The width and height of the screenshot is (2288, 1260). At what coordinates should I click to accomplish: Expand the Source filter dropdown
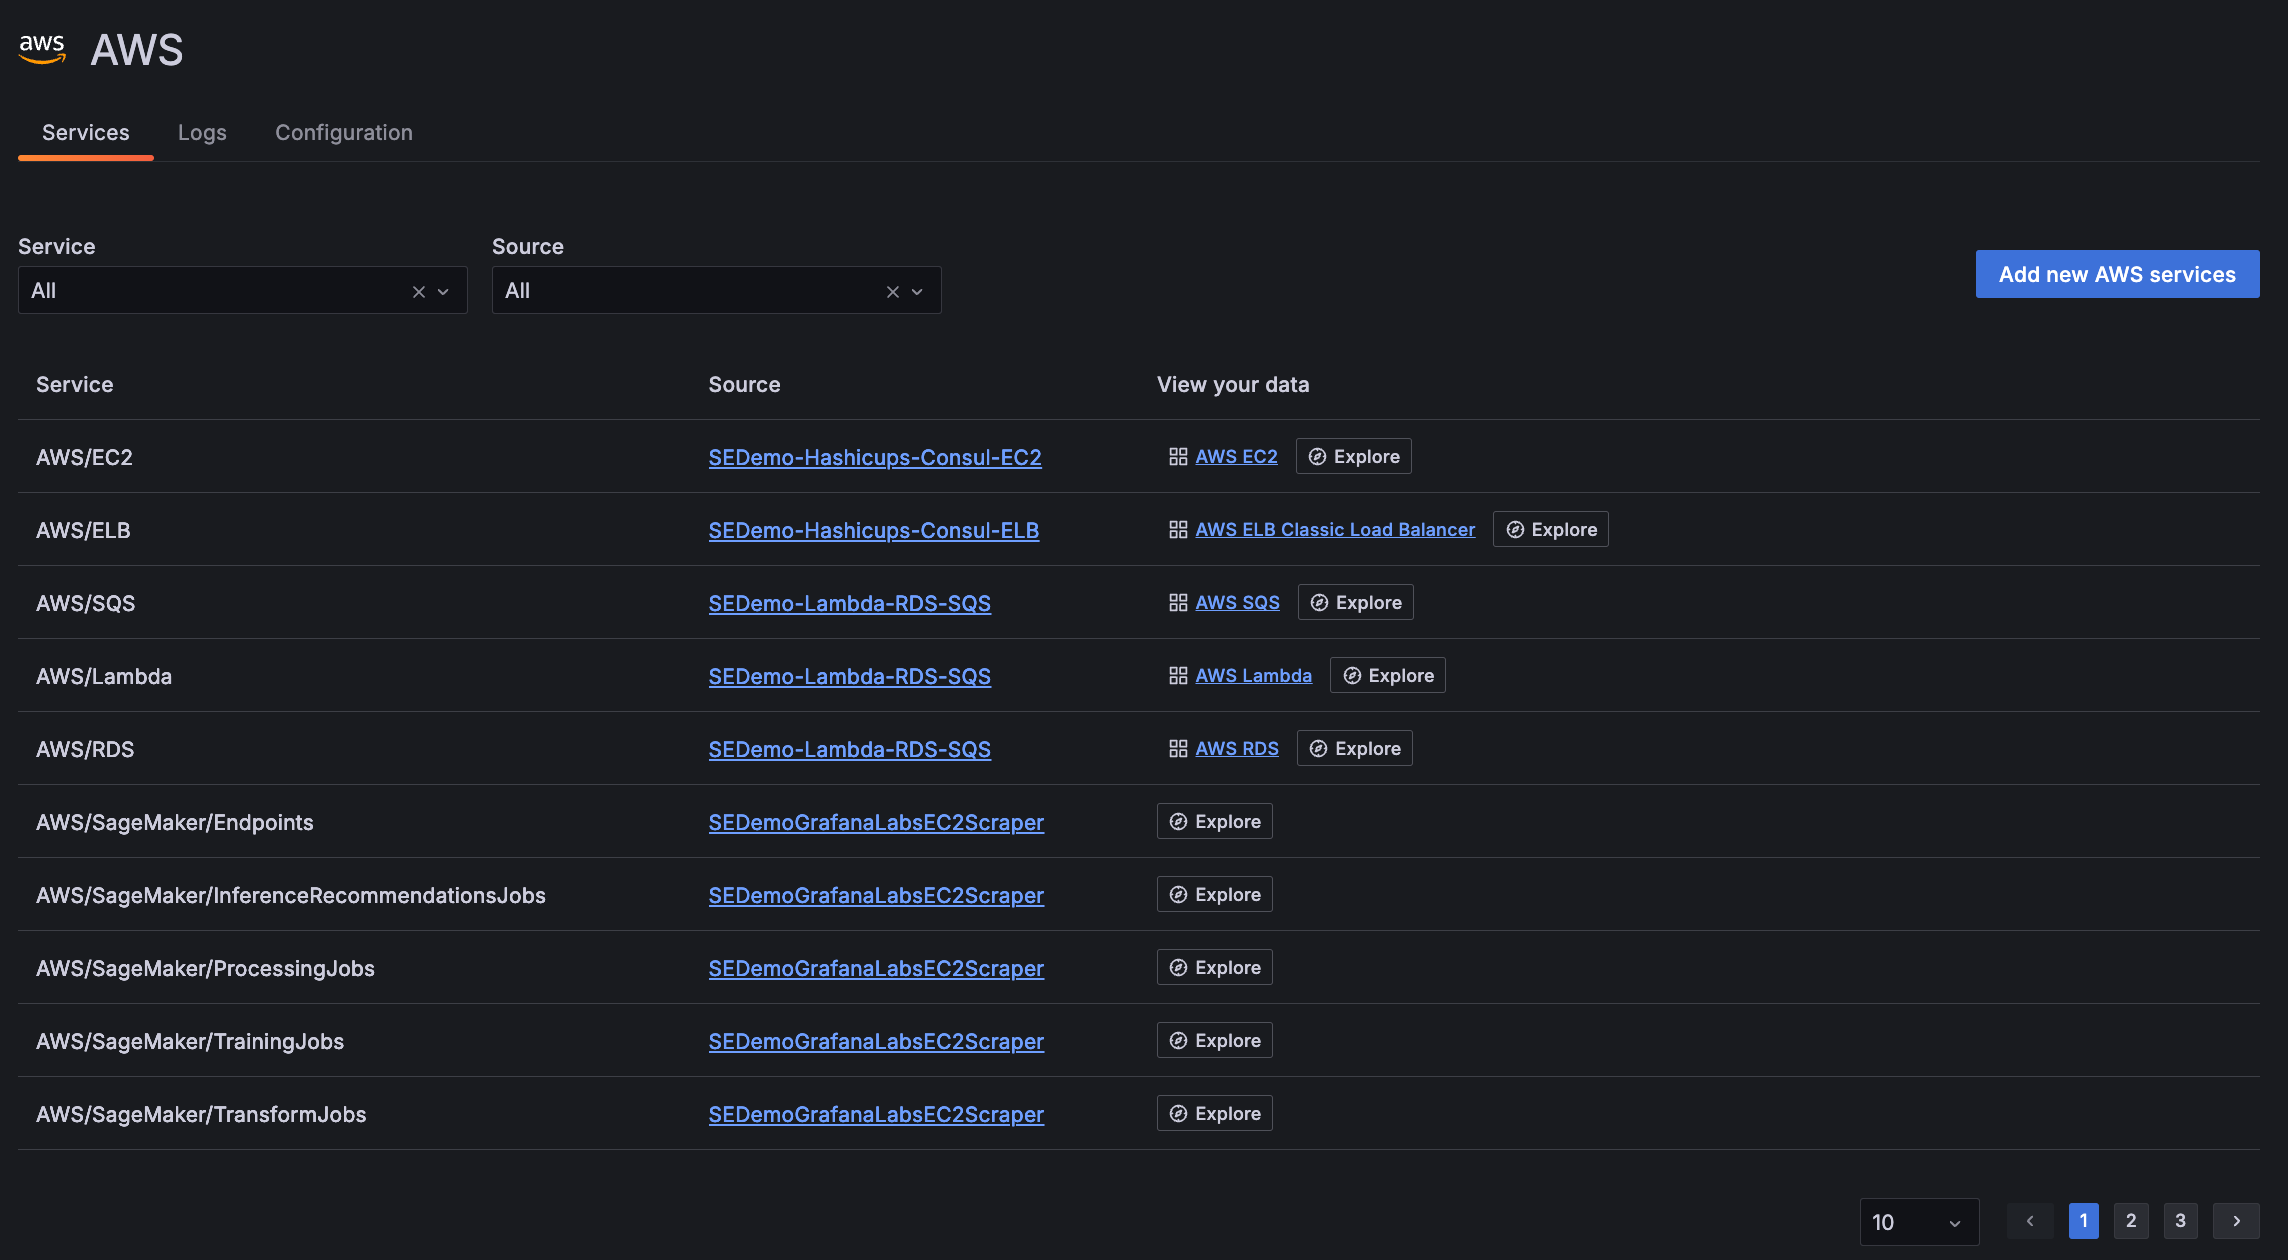coord(917,292)
